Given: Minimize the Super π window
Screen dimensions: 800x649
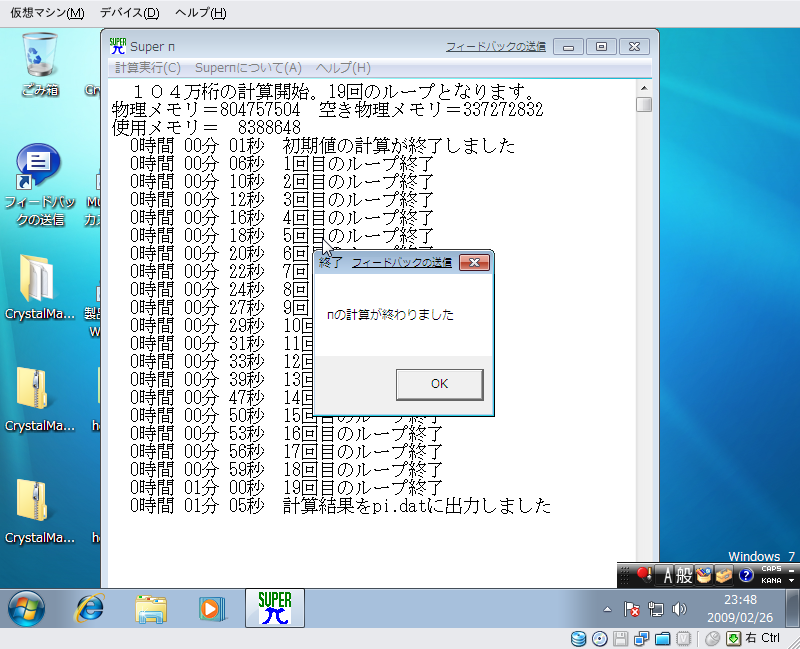Looking at the screenshot, I should tap(568, 47).
